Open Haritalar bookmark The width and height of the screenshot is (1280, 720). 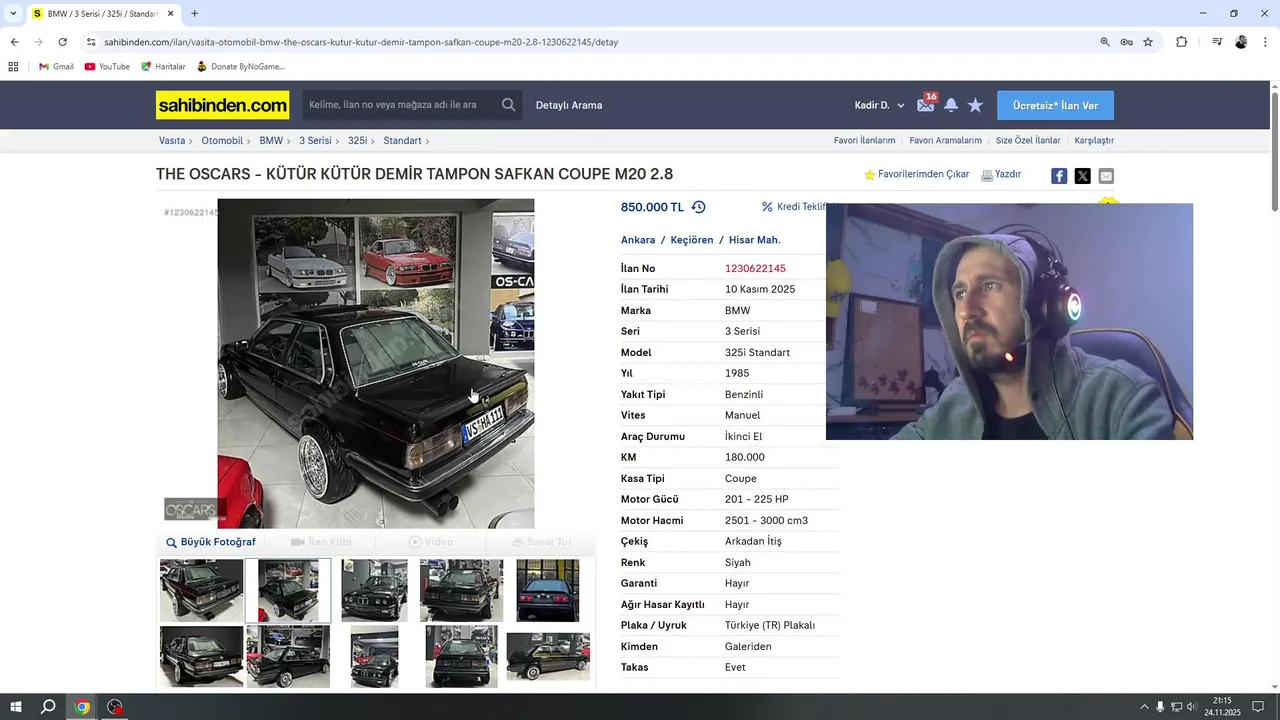coord(163,67)
